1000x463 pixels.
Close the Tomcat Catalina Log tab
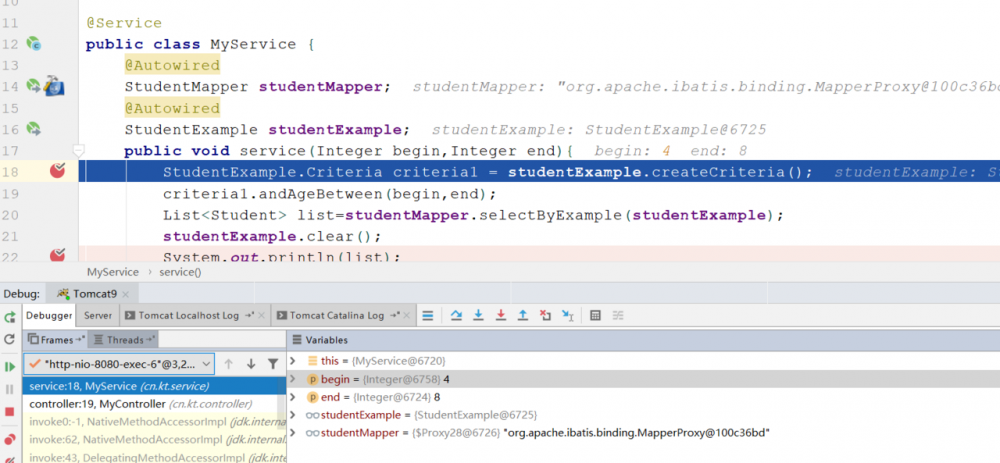[x=407, y=316]
